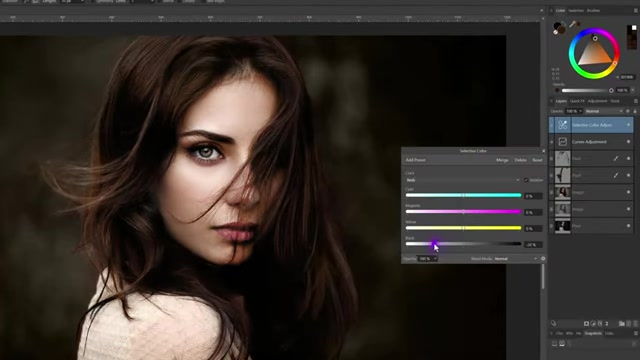
Task: Click the white recent color swatch
Action: click(x=634, y=28)
